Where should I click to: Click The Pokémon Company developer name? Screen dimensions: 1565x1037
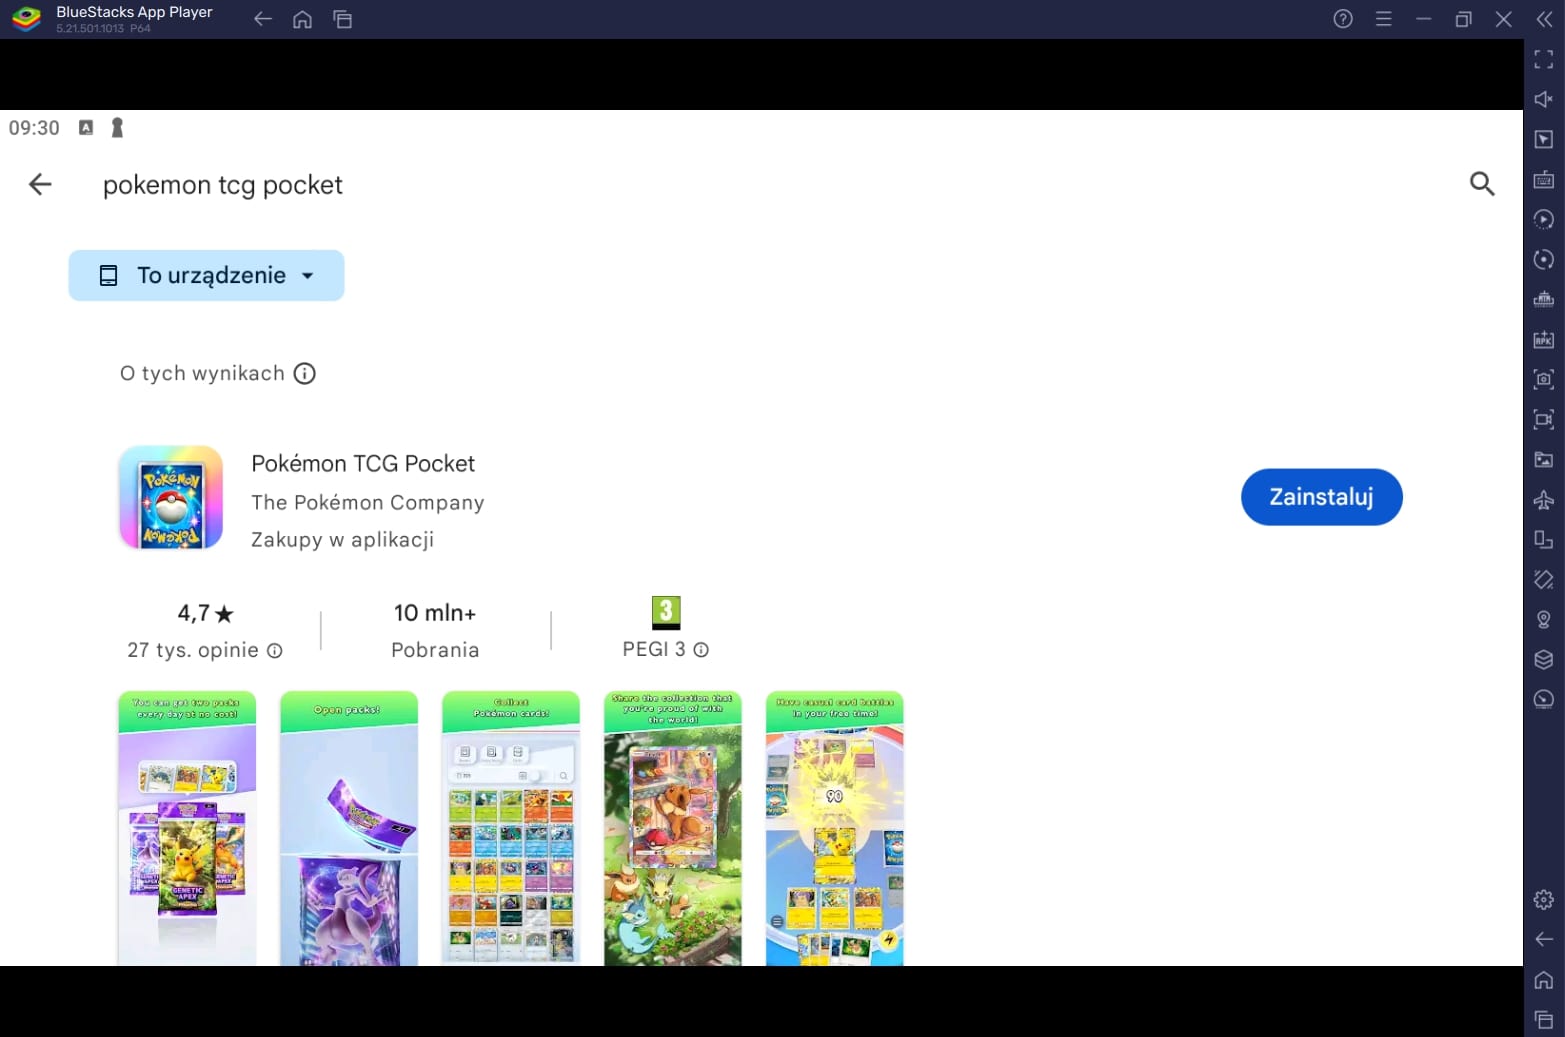click(x=367, y=502)
